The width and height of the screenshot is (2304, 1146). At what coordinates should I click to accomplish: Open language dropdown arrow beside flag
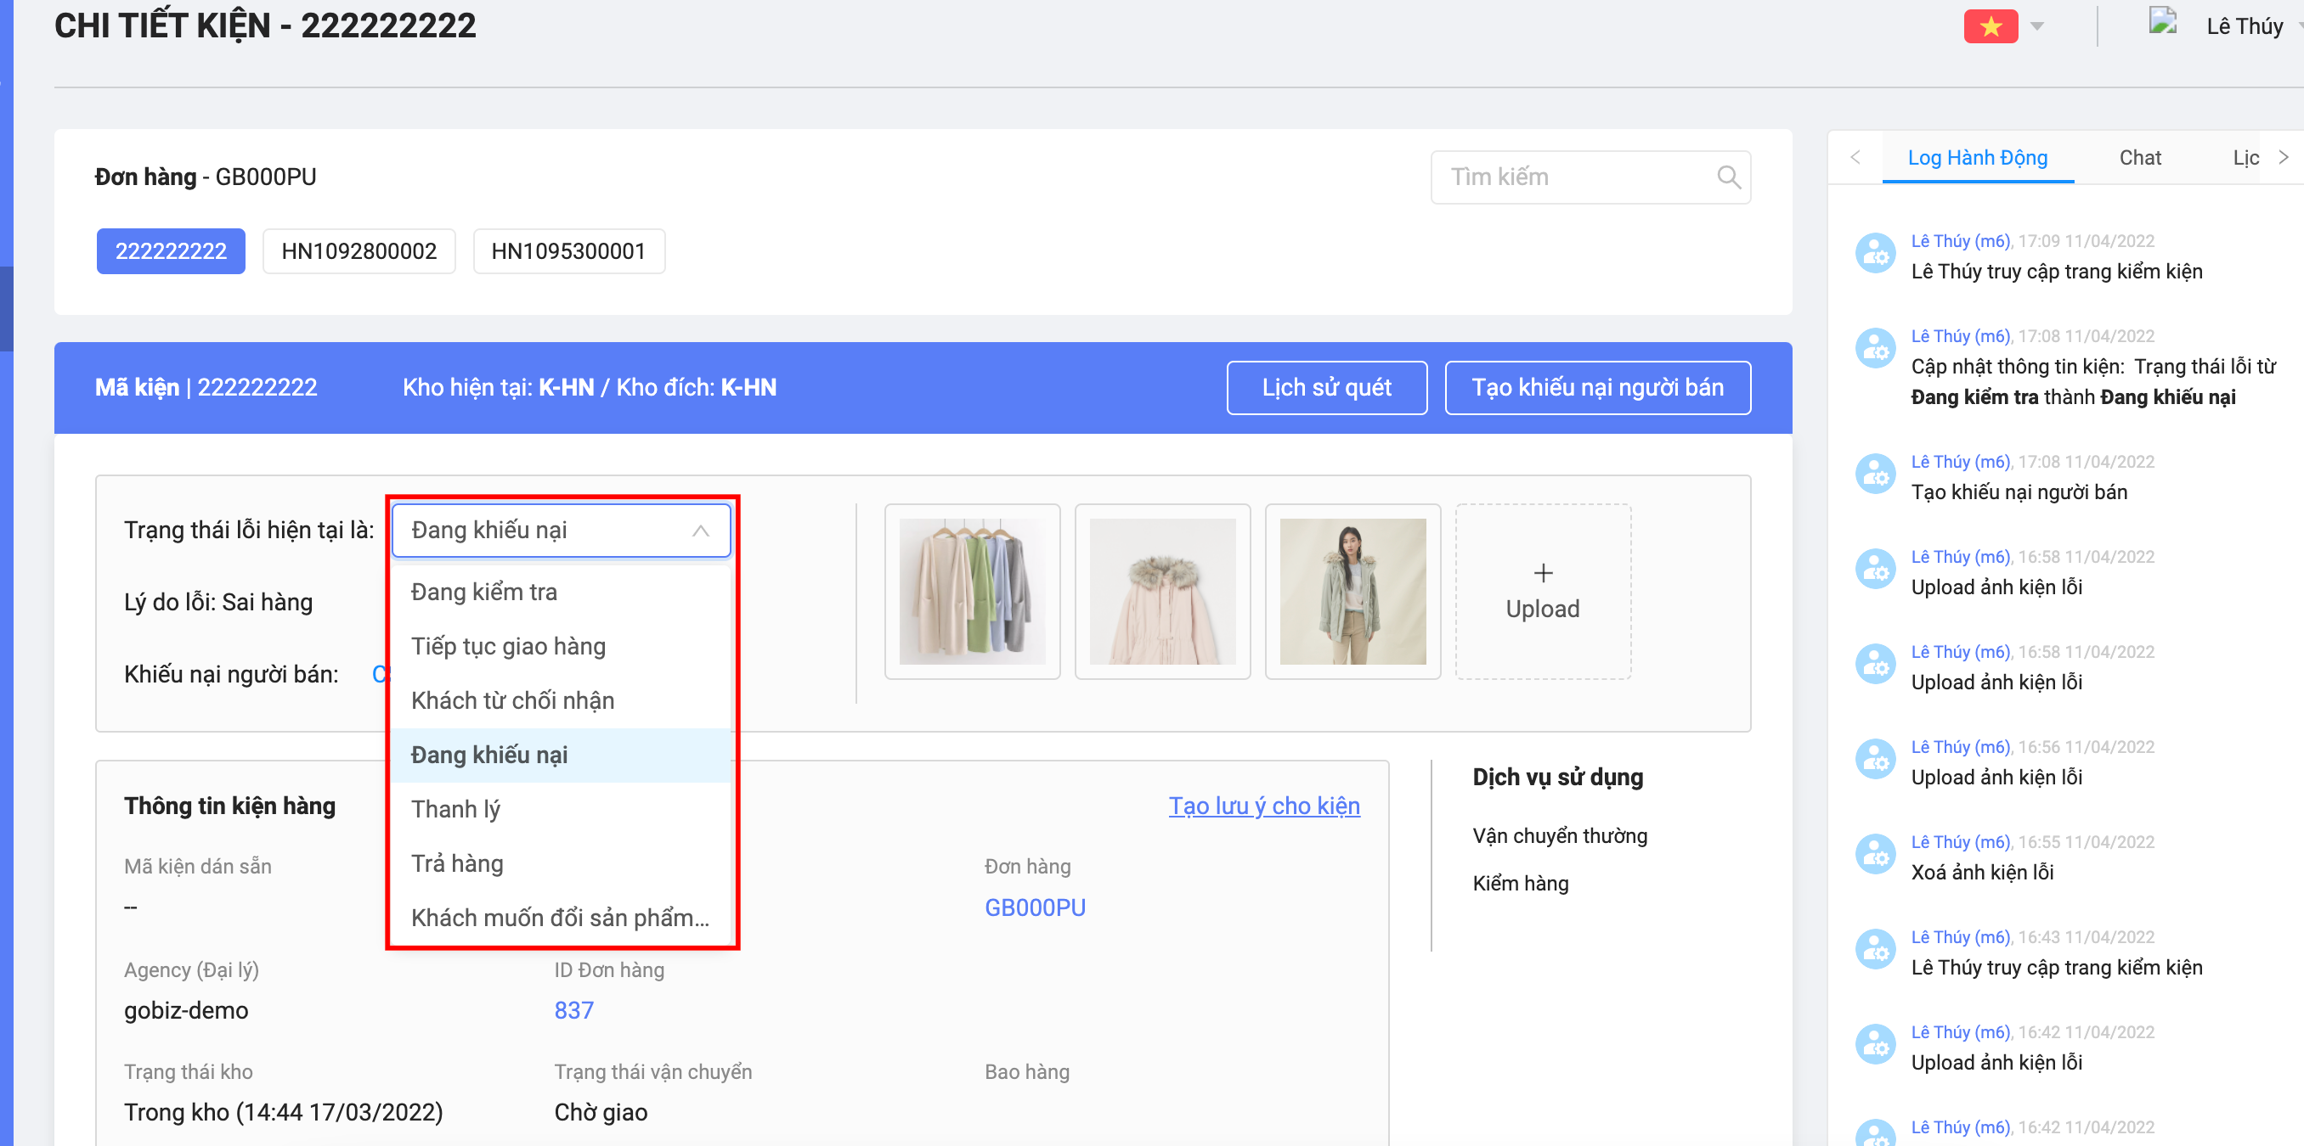[2037, 26]
